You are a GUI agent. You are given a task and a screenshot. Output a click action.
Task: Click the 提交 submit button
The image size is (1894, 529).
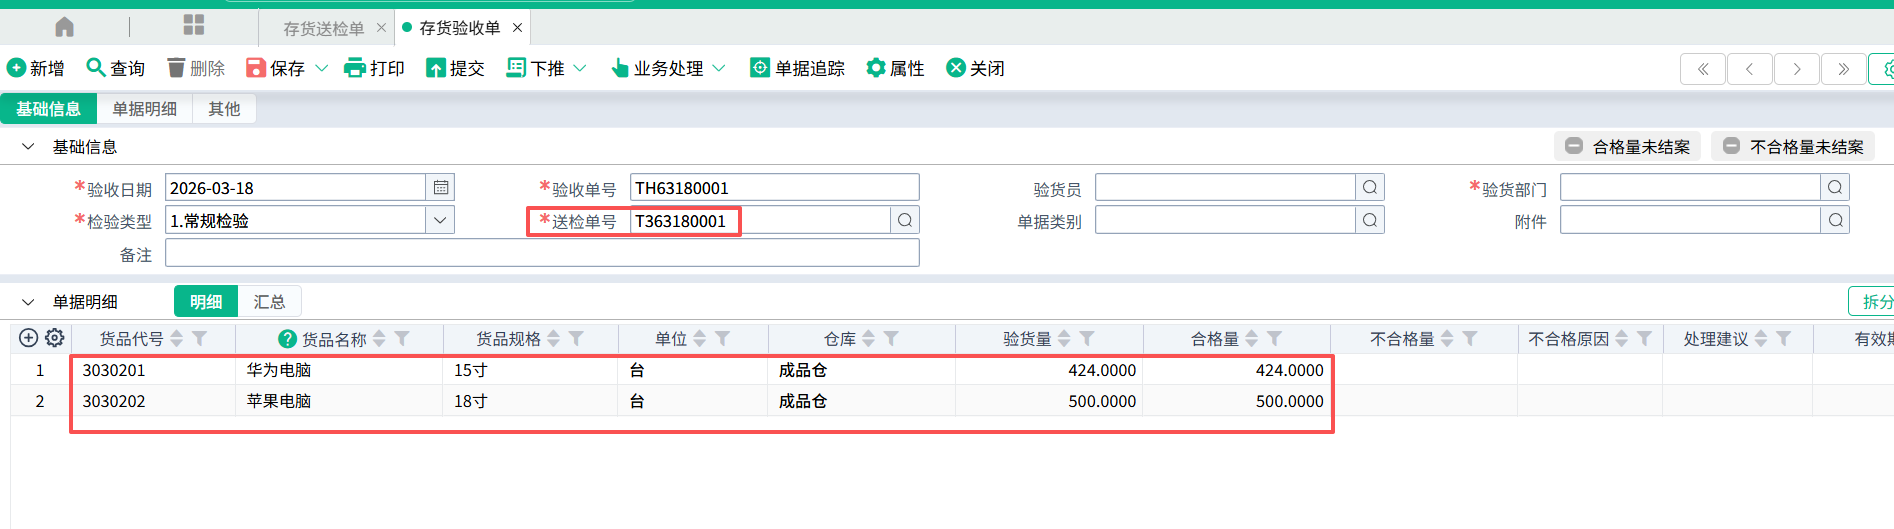pyautogui.click(x=455, y=68)
